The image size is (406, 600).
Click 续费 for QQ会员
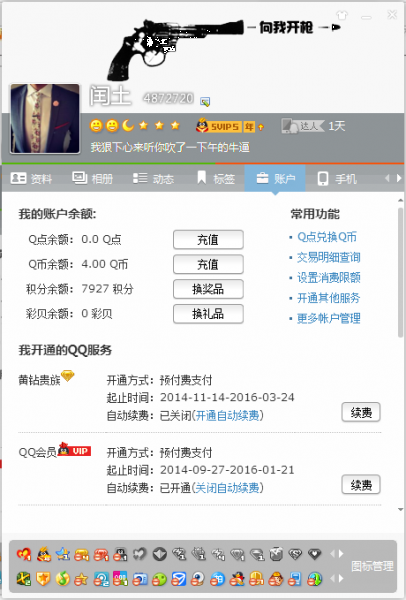click(361, 485)
